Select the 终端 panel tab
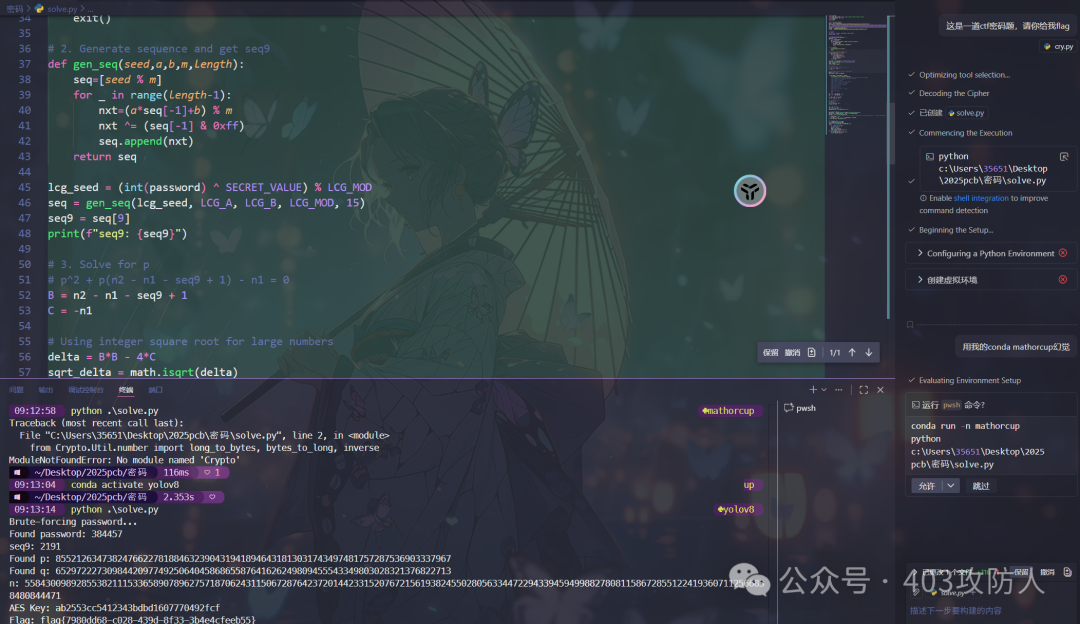Viewport: 1080px width, 624px height. pos(126,390)
